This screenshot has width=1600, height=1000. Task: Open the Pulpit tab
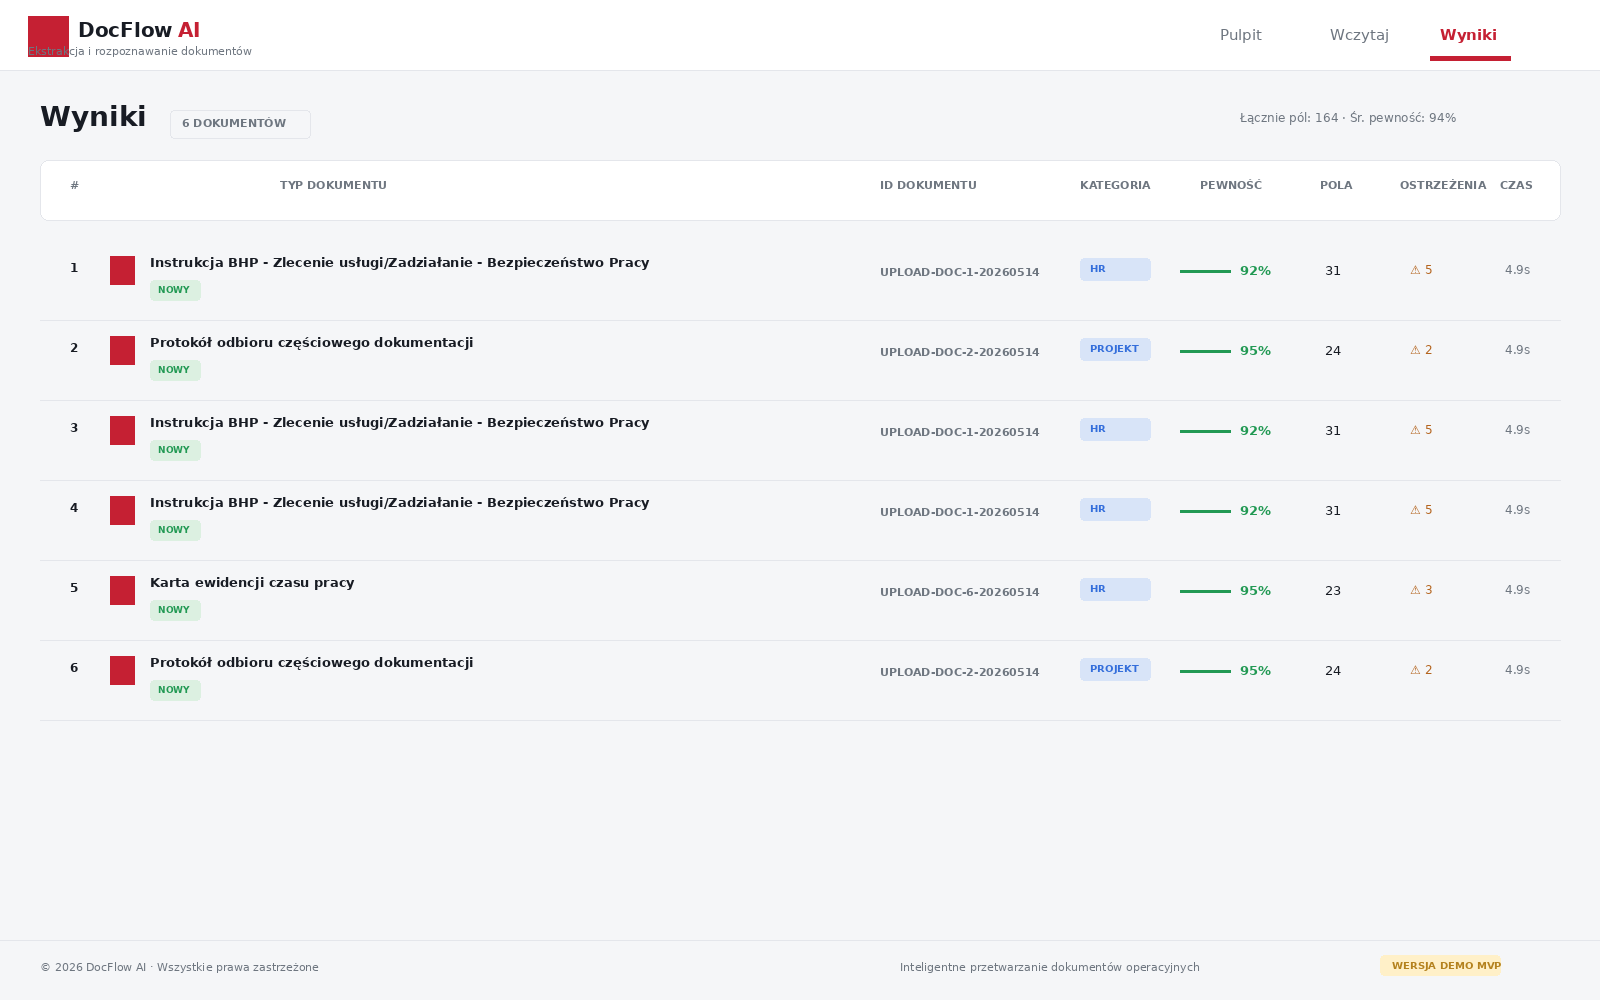point(1240,35)
